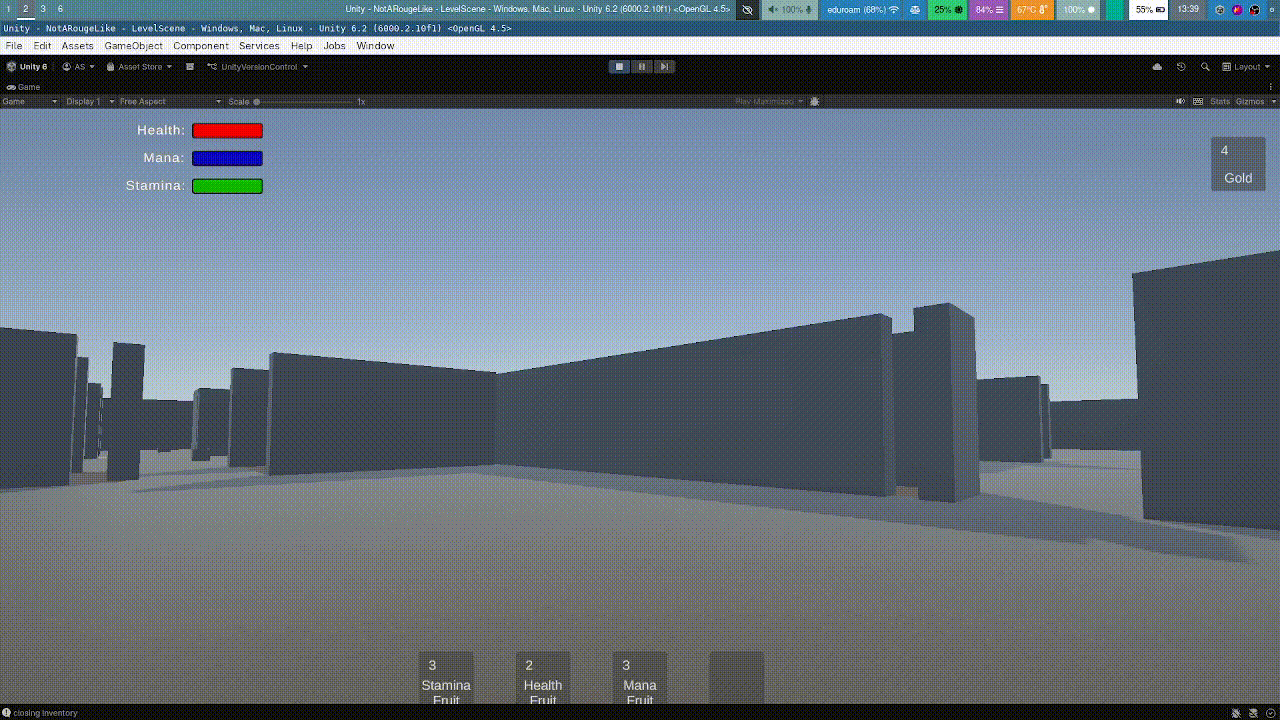Open the Window menu
Viewport: 1280px width, 720px height.
pyautogui.click(x=375, y=45)
